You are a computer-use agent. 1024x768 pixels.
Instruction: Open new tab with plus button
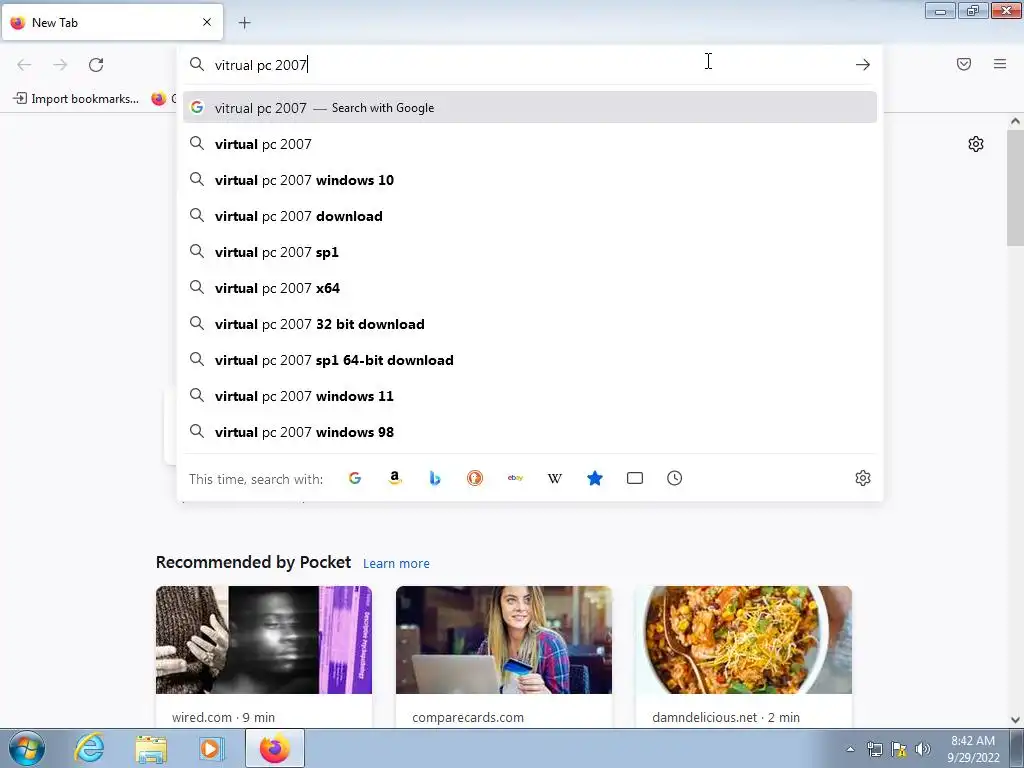(244, 23)
